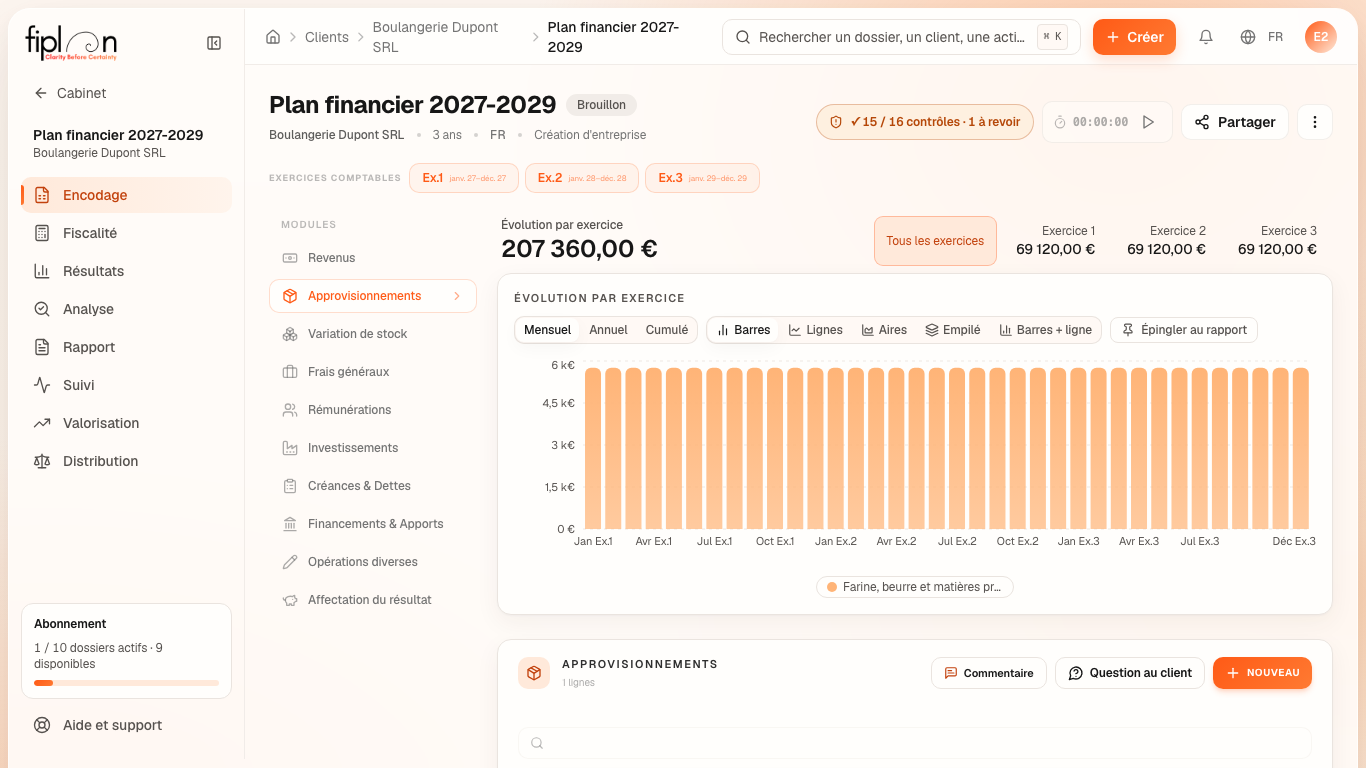Open Variation de stock module

[x=372, y=334]
